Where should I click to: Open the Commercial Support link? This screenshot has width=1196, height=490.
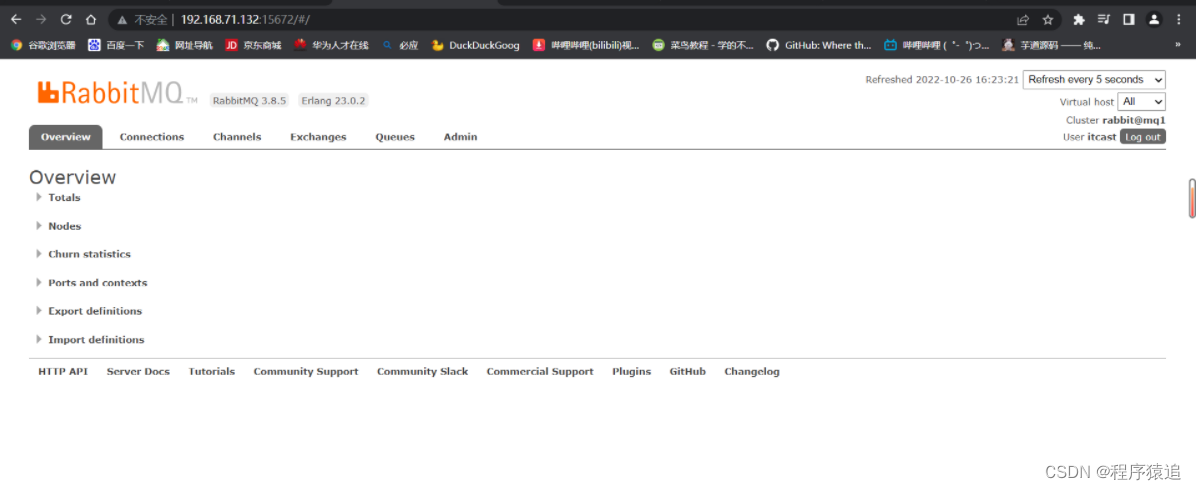tap(540, 372)
